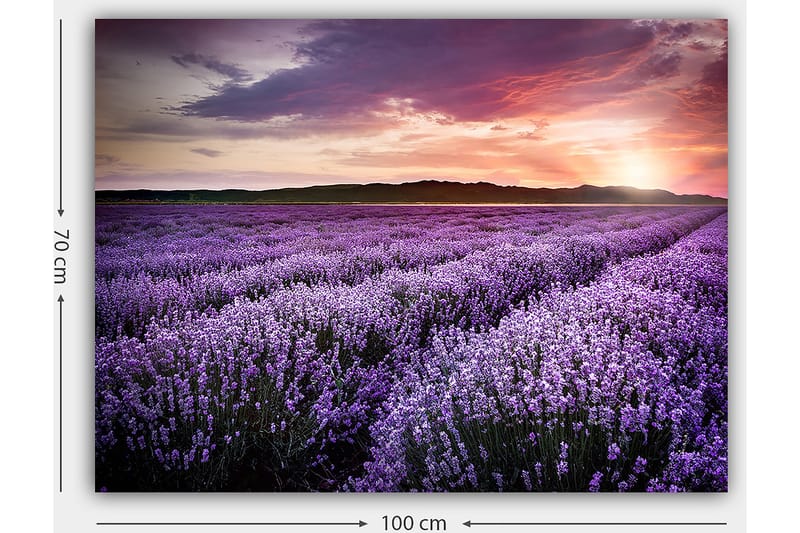Screen dimensions: 800x533
Task: Click the vertical dimension line's upper segment
Action: [x=61, y=110]
